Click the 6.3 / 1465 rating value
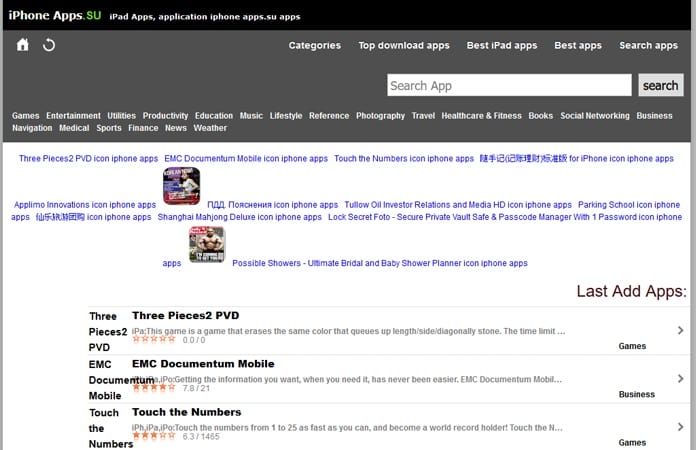Image resolution: width=696 pixels, height=450 pixels. (x=201, y=437)
